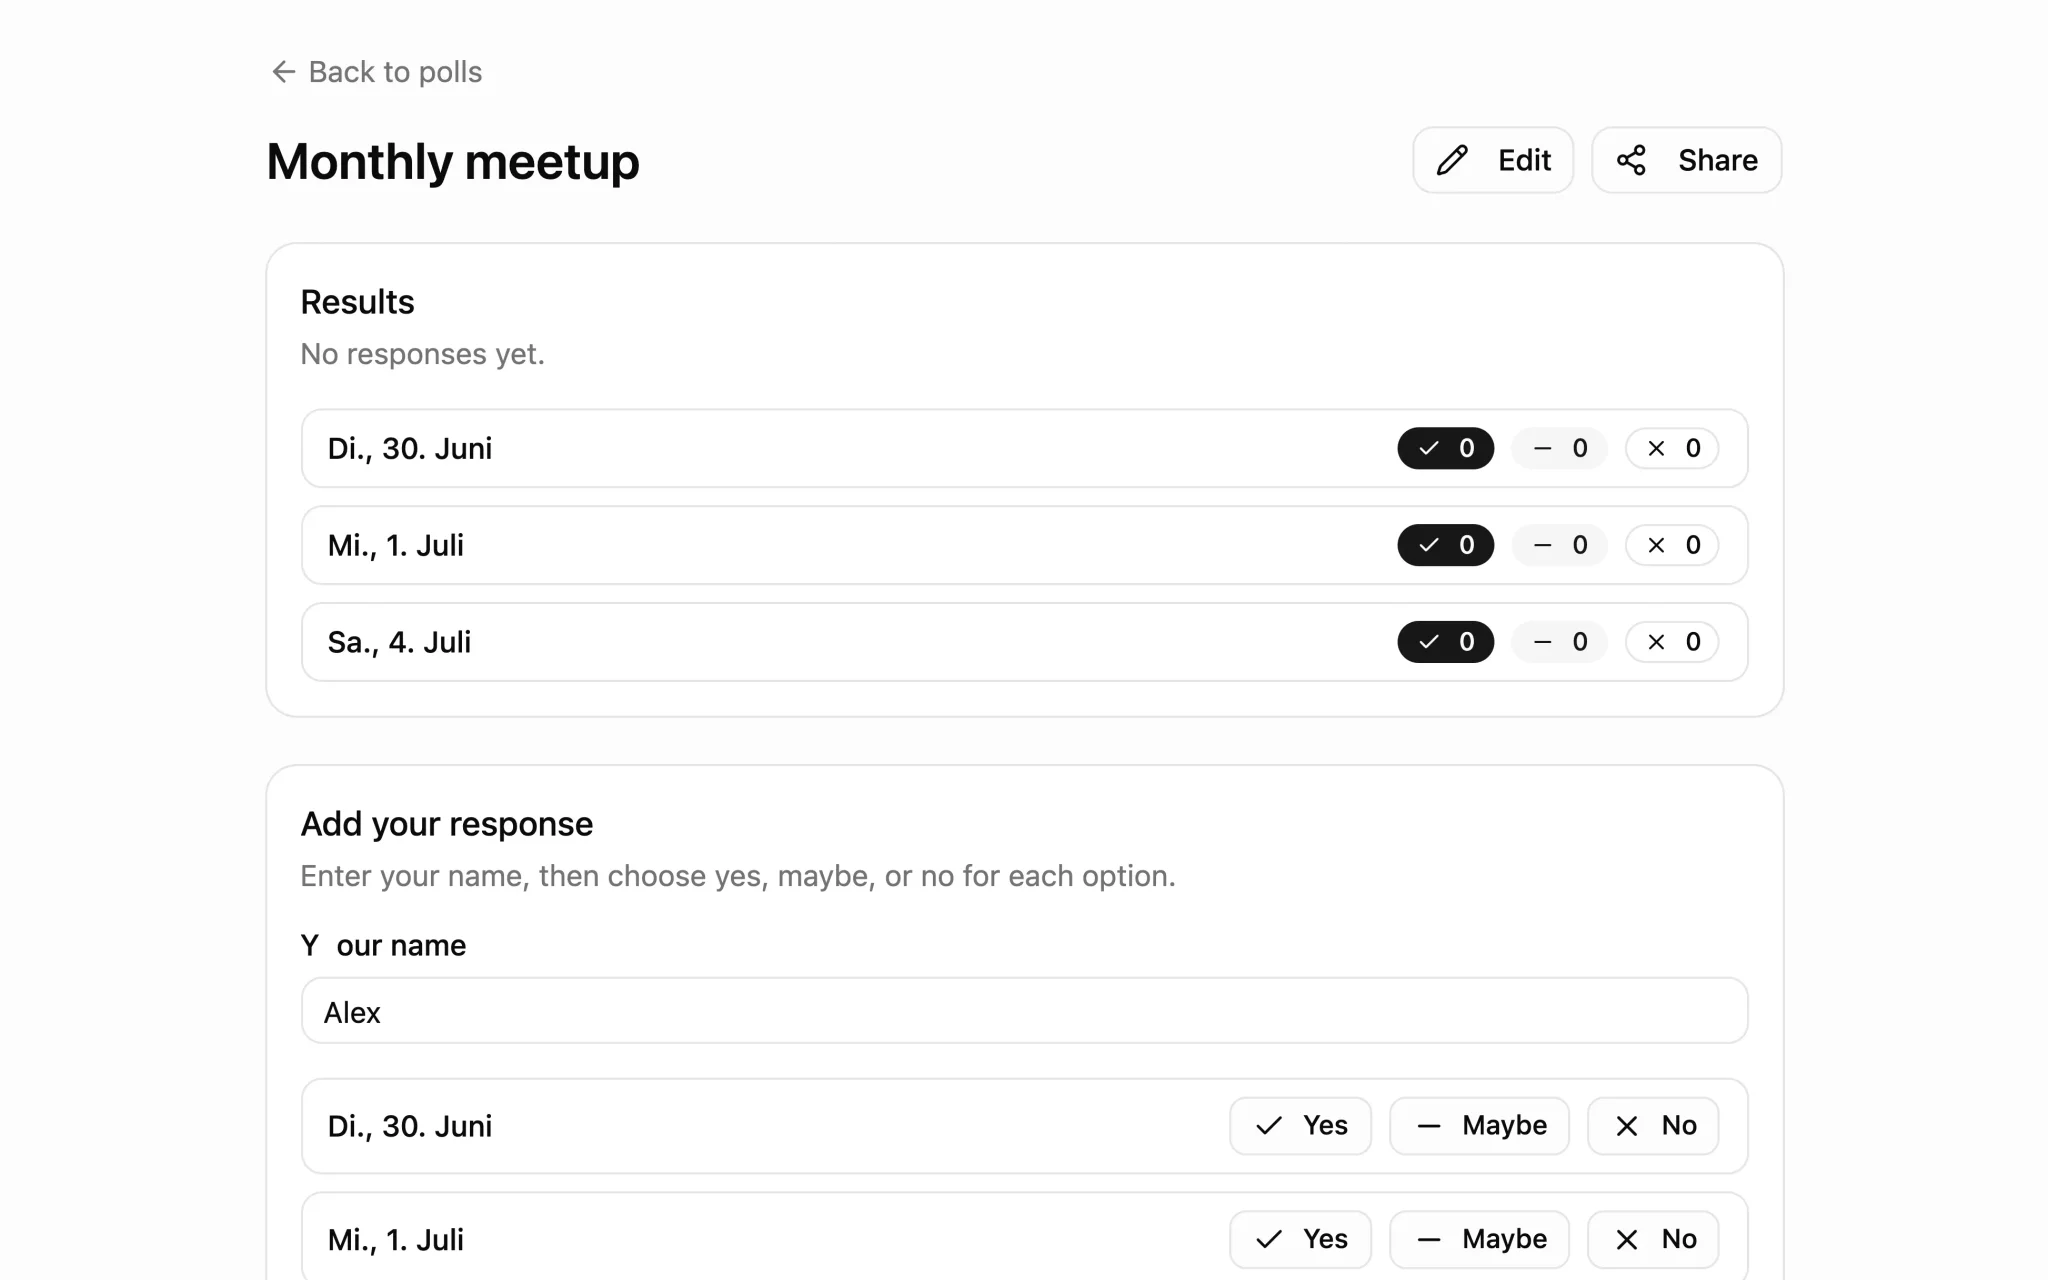This screenshot has height=1280, width=2048.
Task: Click the share icon in the Share button
Action: [x=1631, y=160]
